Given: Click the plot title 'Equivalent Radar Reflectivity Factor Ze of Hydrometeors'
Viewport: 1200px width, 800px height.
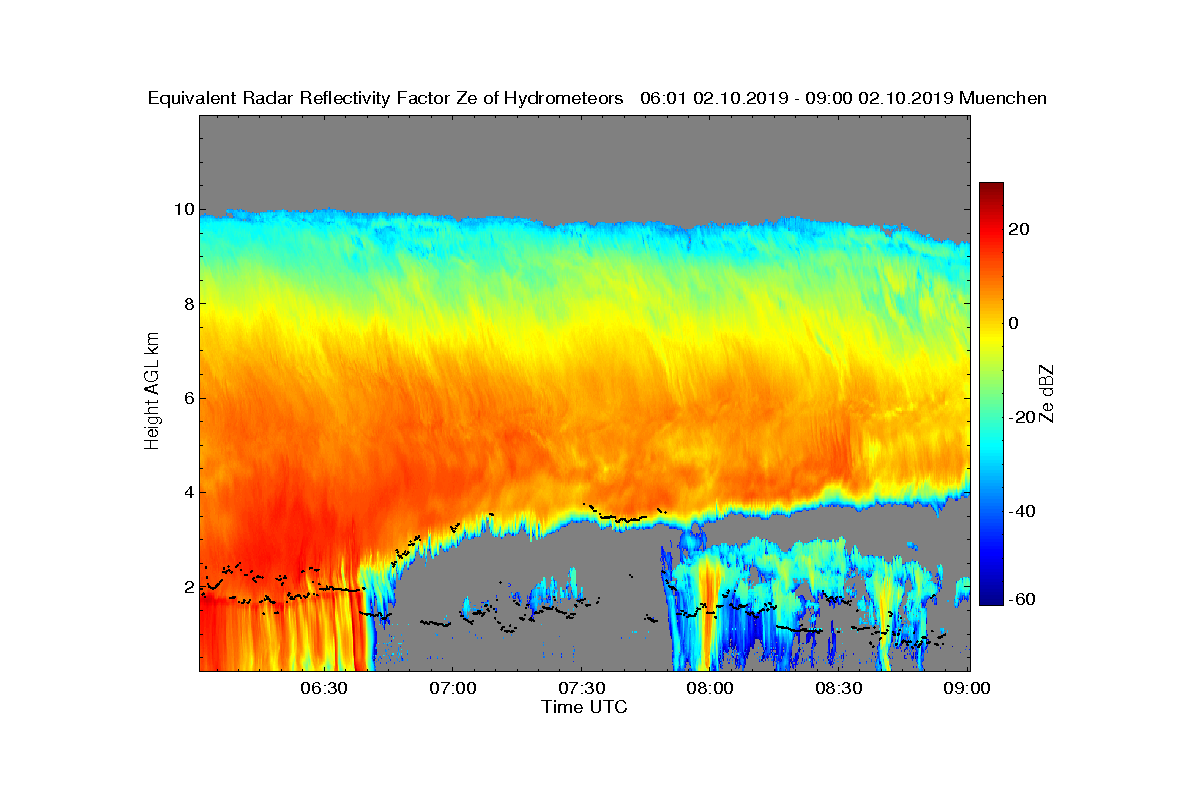Looking at the screenshot, I should 386,98.
